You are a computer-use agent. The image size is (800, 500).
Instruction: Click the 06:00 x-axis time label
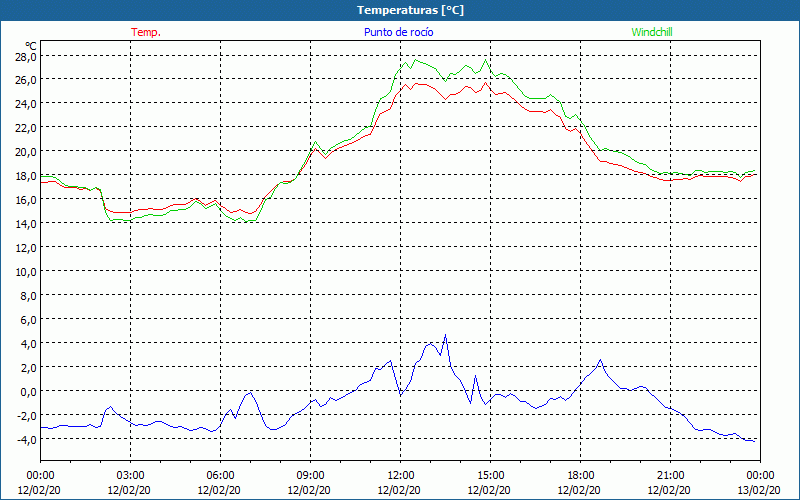click(220, 476)
